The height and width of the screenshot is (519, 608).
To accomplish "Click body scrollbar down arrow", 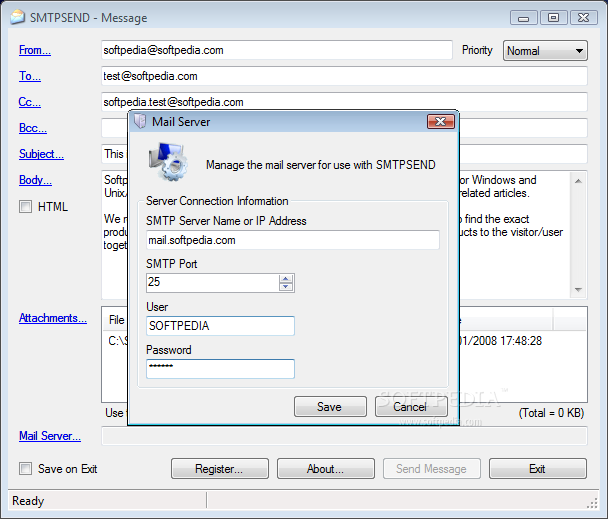I will pos(578,290).
